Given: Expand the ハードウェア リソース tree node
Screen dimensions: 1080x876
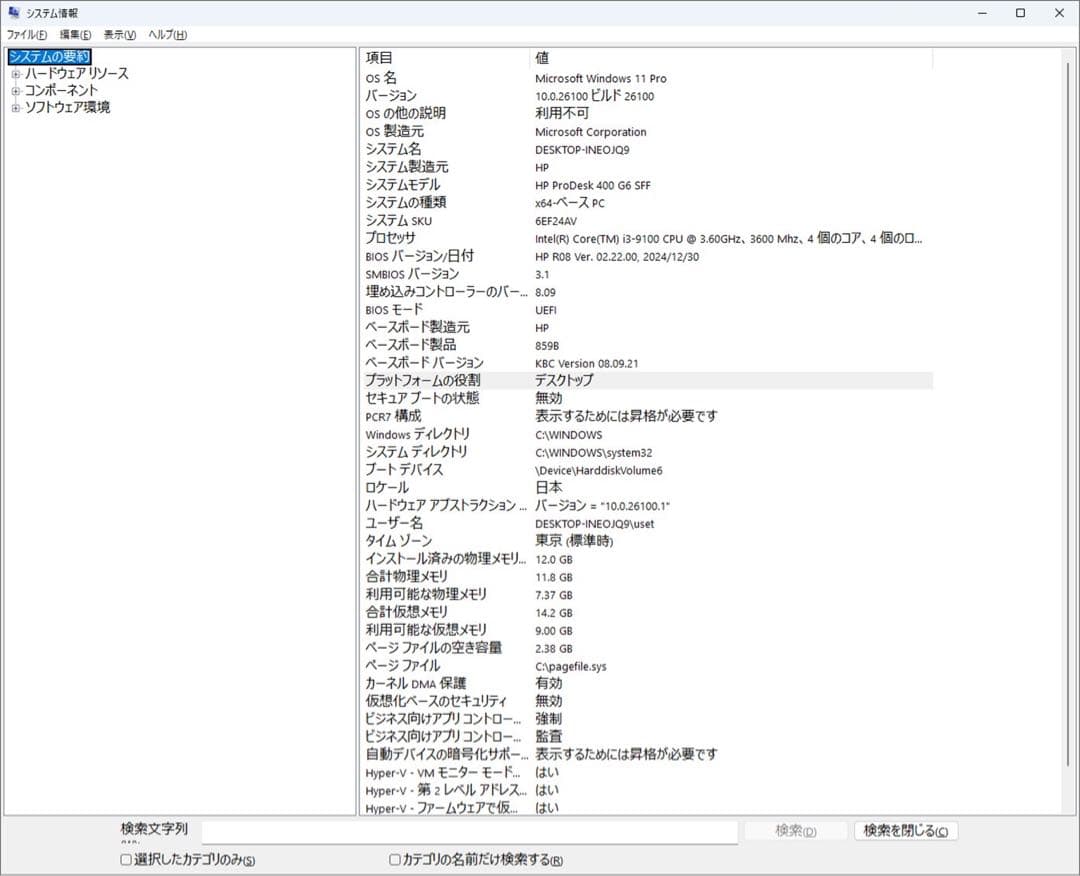Looking at the screenshot, I should pyautogui.click(x=14, y=74).
